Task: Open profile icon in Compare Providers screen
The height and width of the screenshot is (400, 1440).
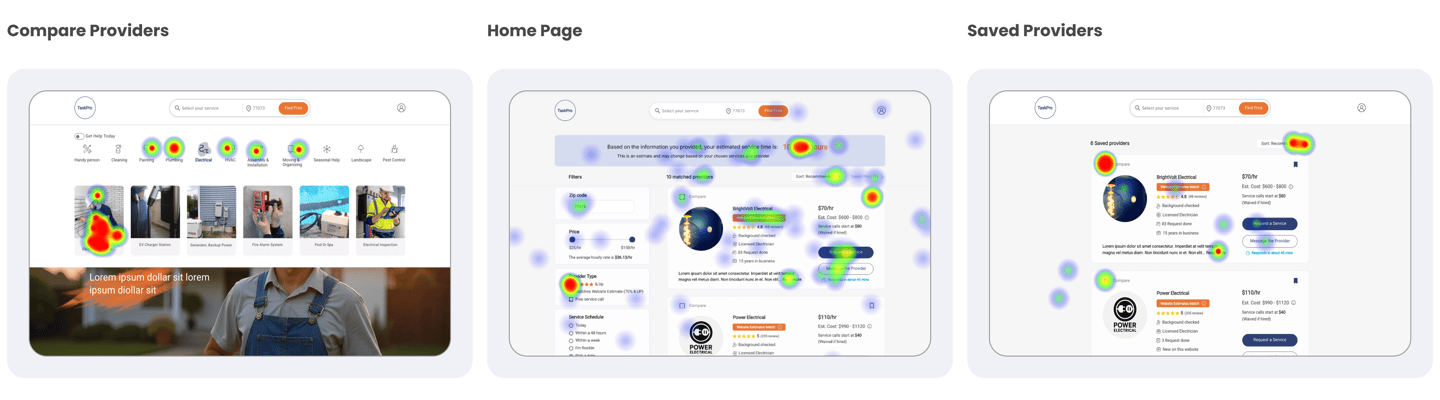Action: click(x=401, y=108)
